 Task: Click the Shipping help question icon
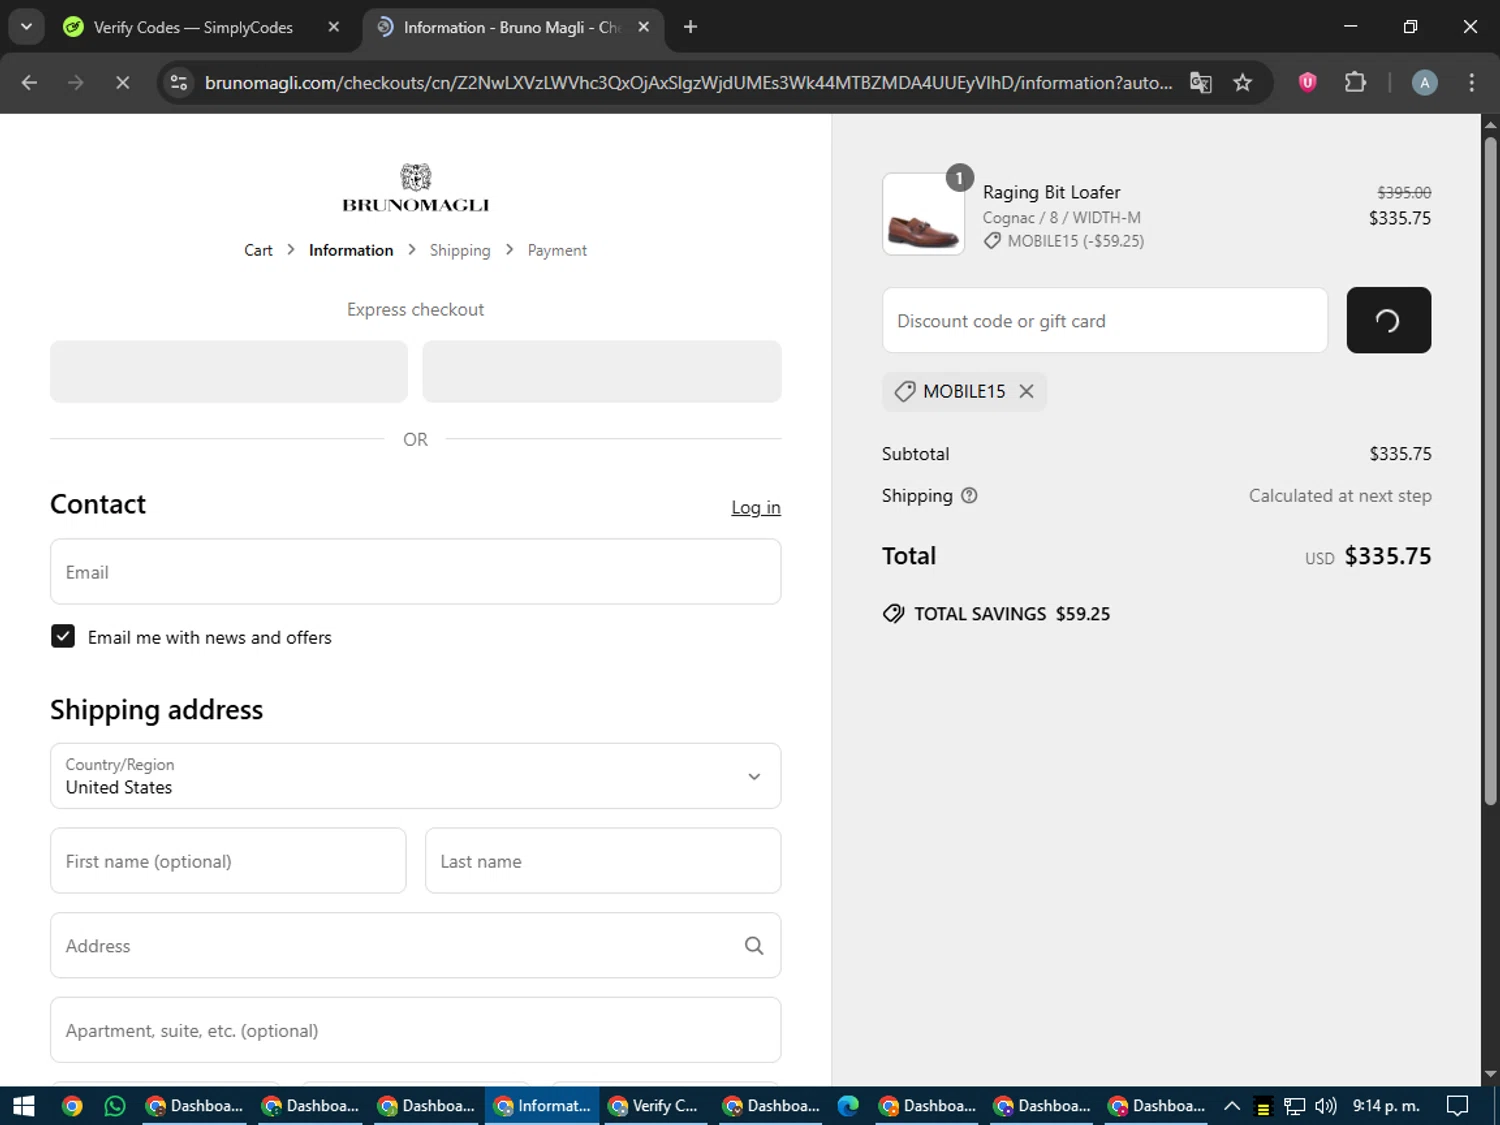click(969, 495)
